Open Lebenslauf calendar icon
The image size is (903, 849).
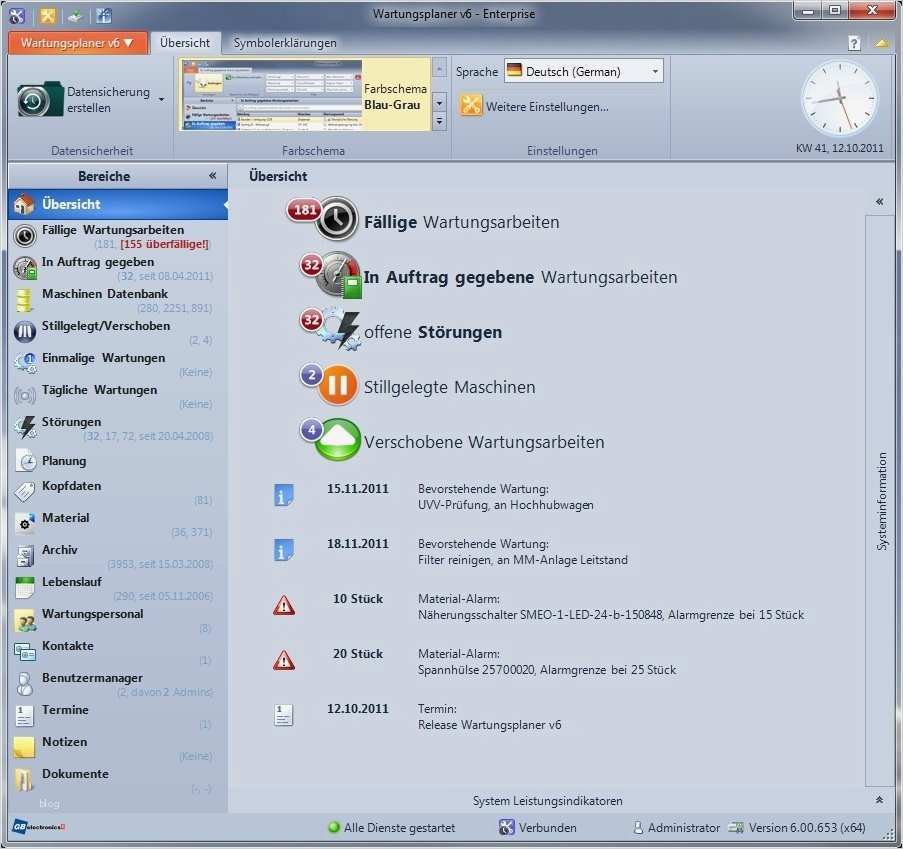click(25, 588)
